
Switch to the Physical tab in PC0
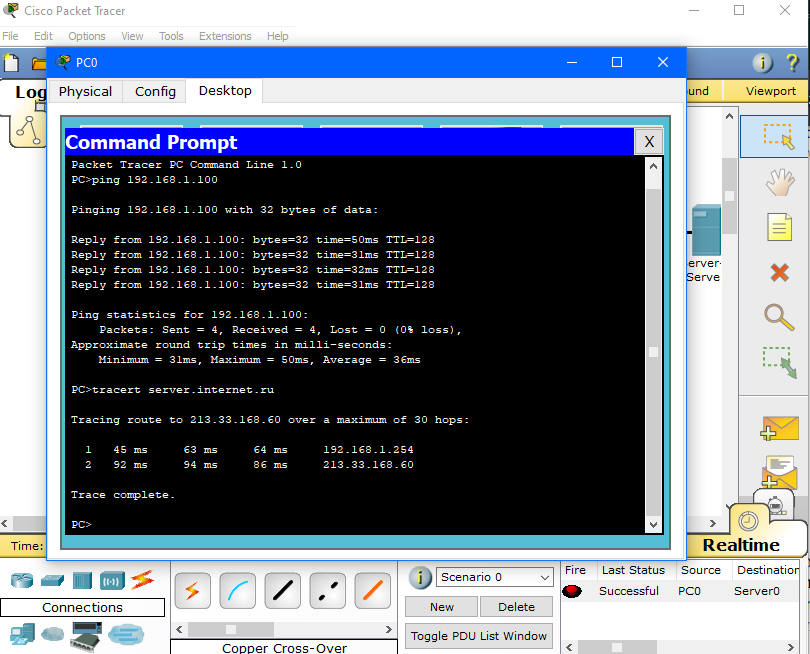tap(85, 91)
